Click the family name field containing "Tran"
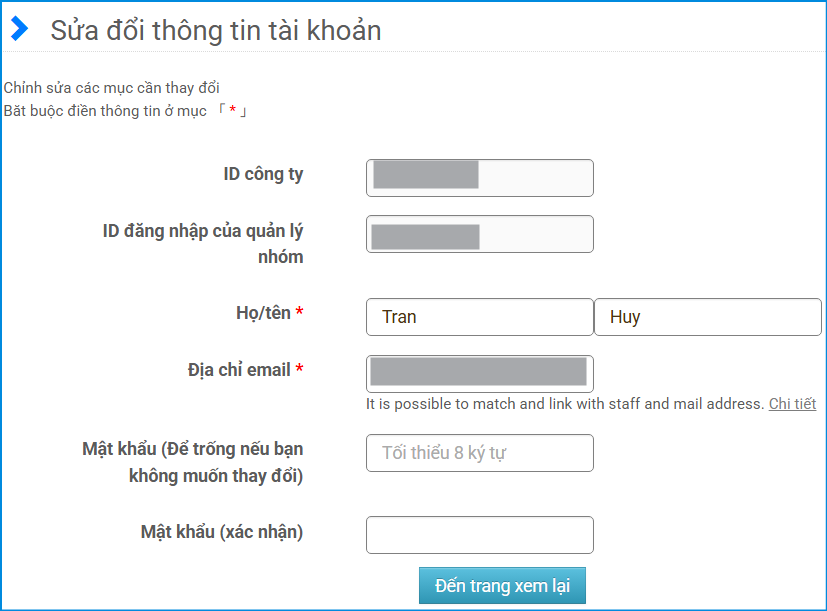Viewport: 827px width, 611px height. 479,317
